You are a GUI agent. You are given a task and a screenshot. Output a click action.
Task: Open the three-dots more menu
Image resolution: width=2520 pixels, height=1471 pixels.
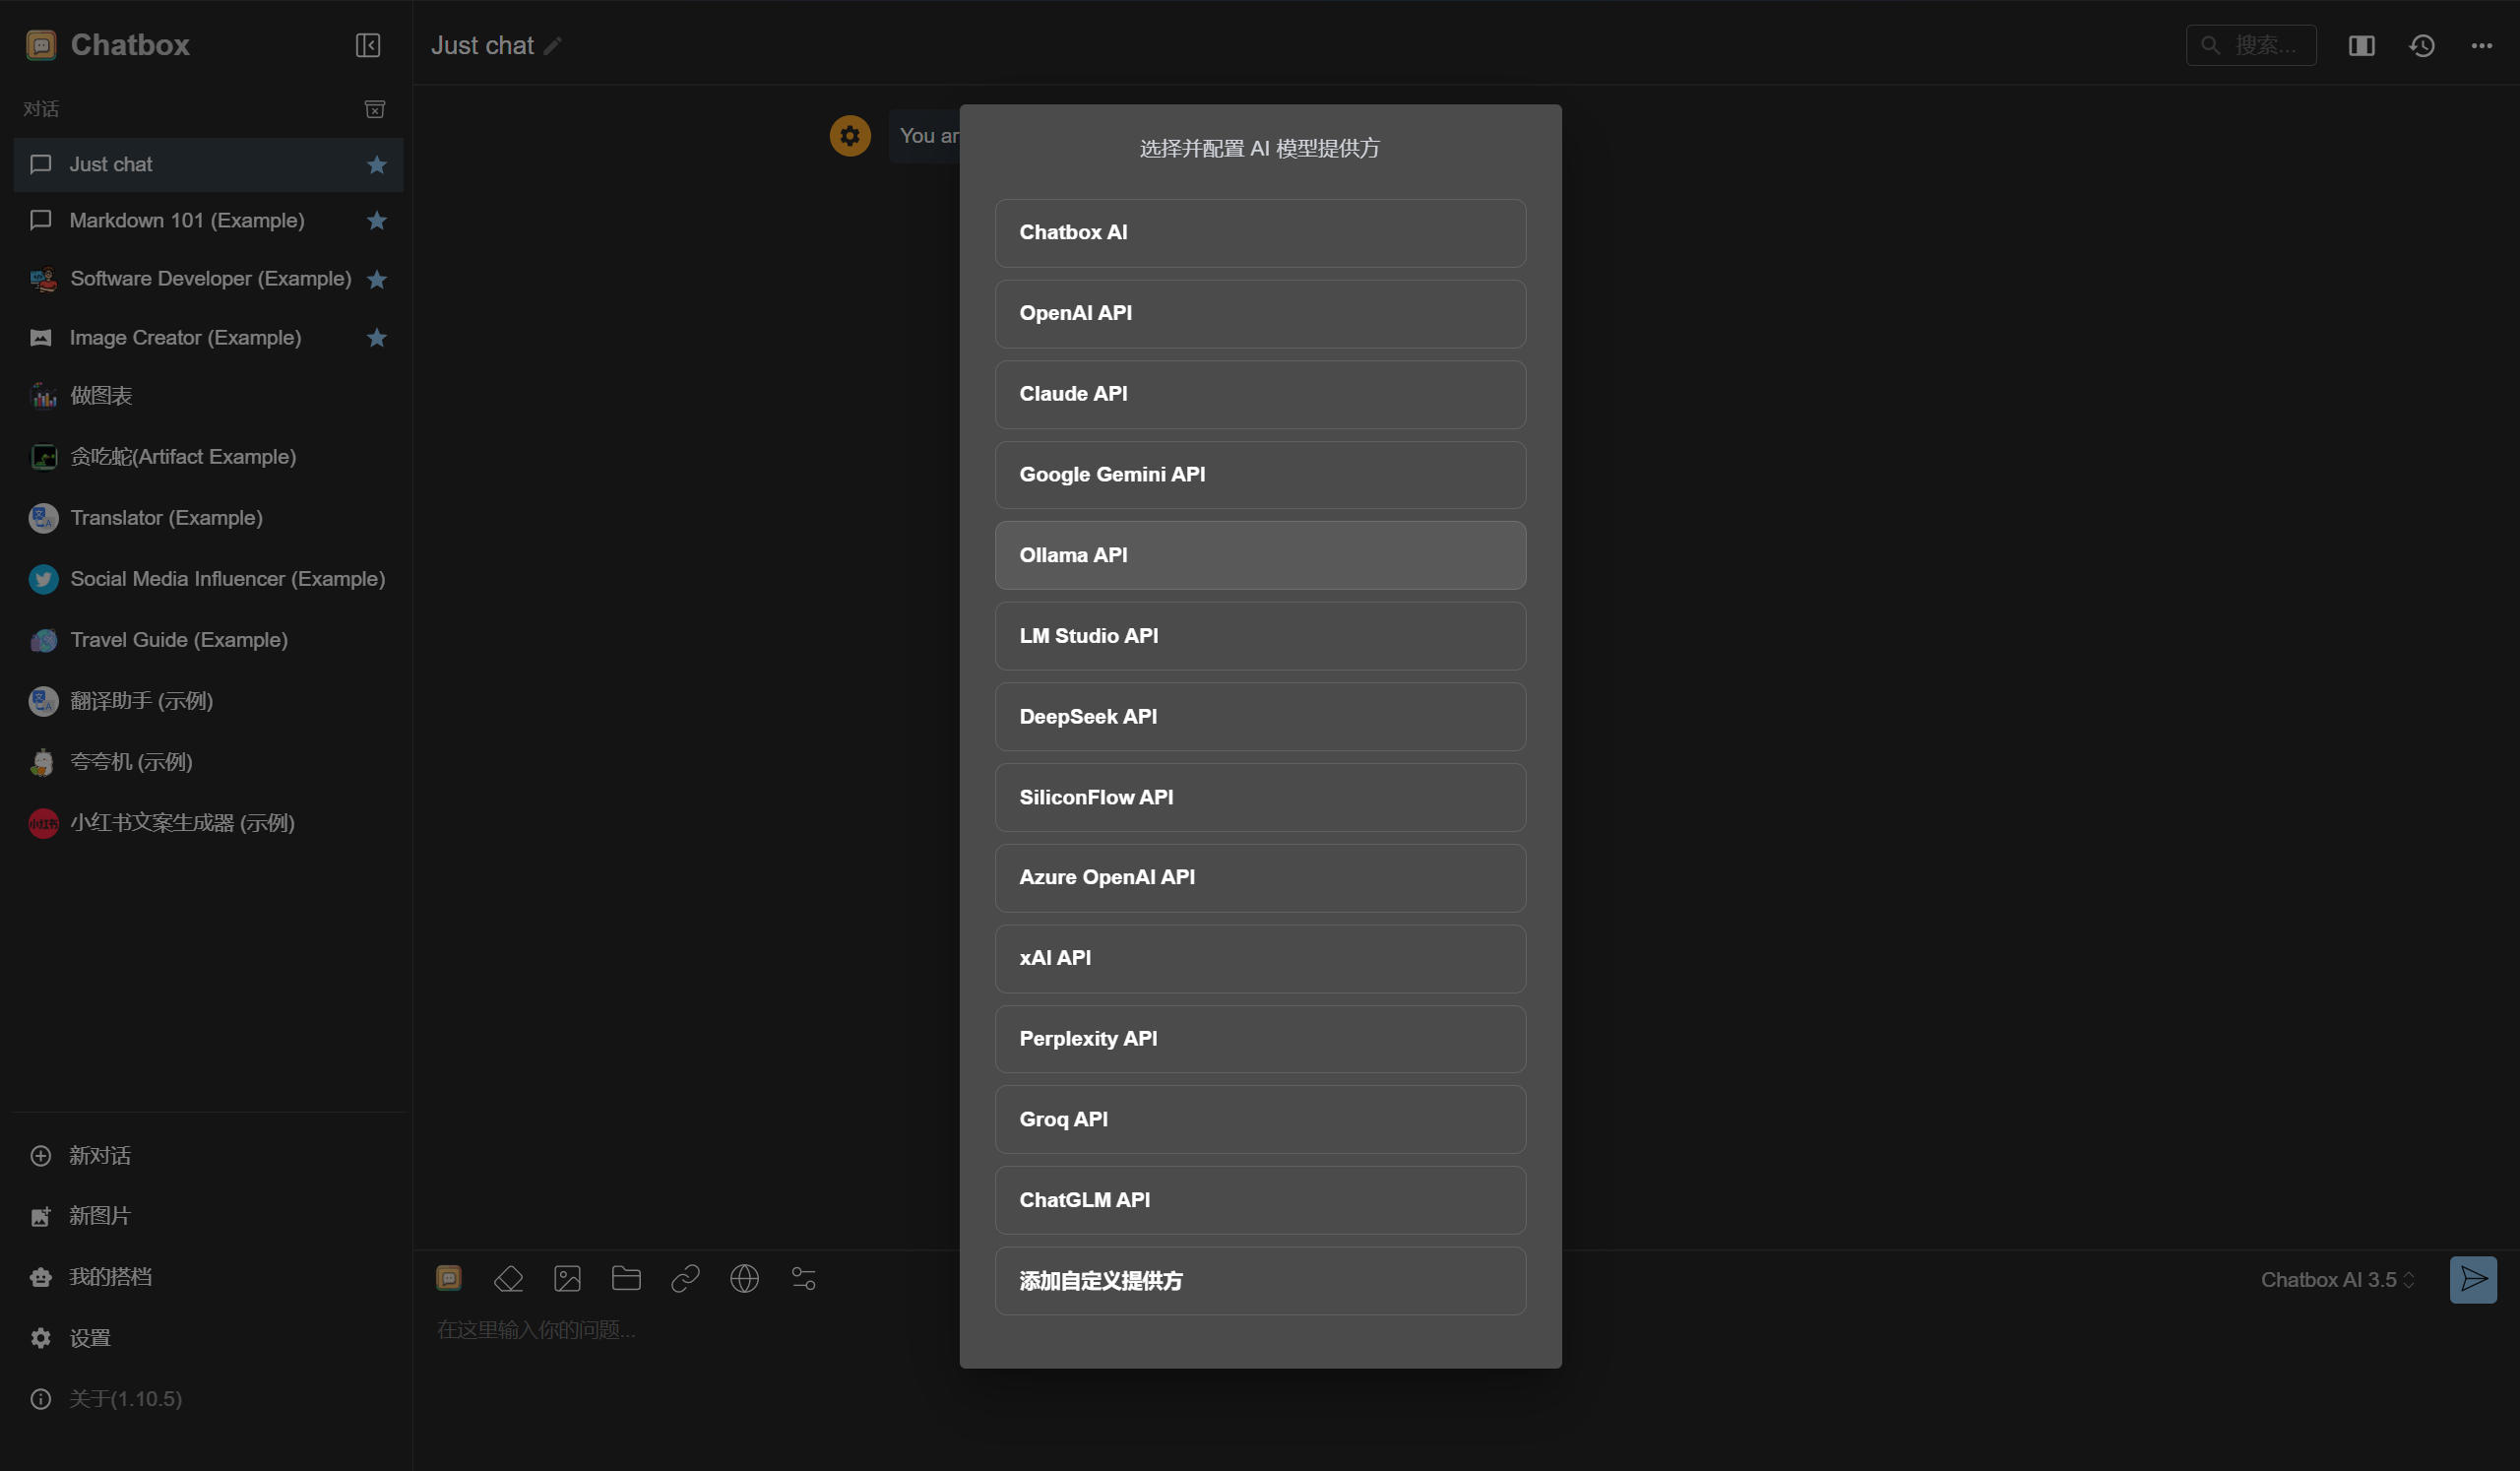coord(2481,46)
